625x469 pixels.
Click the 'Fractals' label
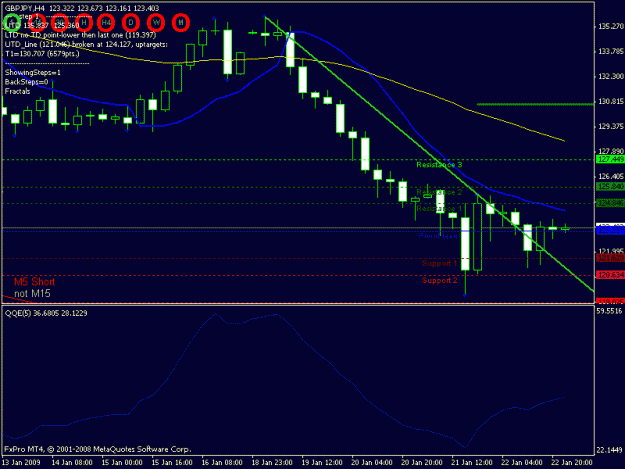pos(18,91)
